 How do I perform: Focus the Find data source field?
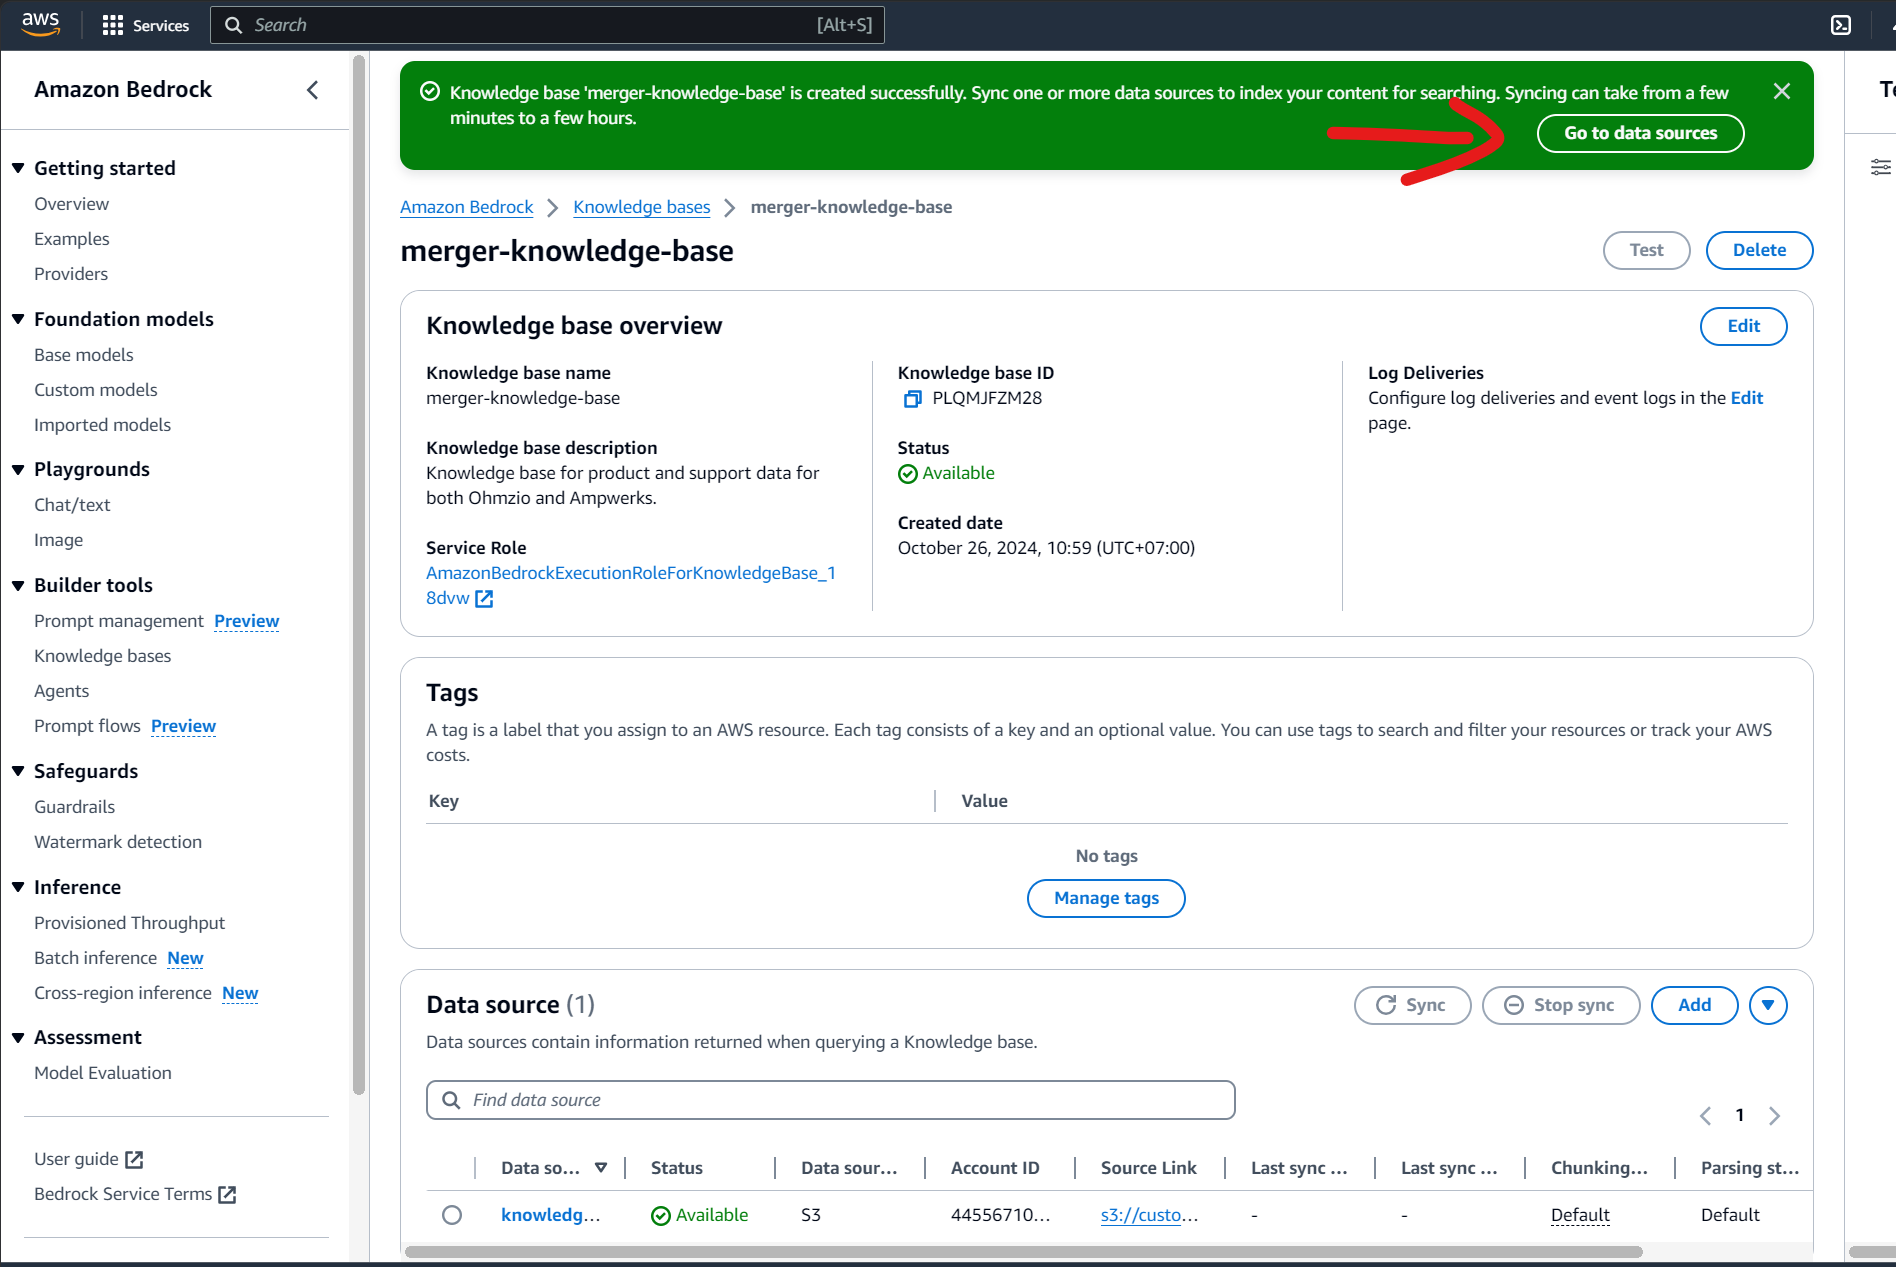(x=830, y=1100)
